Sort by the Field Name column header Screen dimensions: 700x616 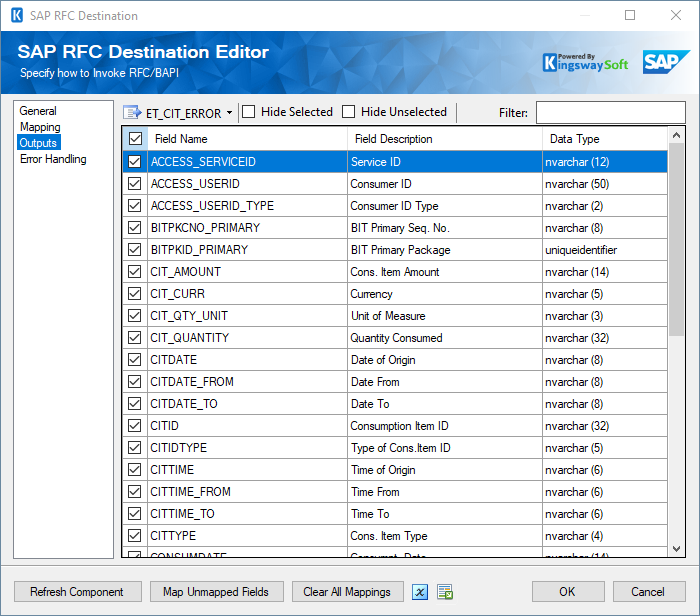(x=247, y=139)
